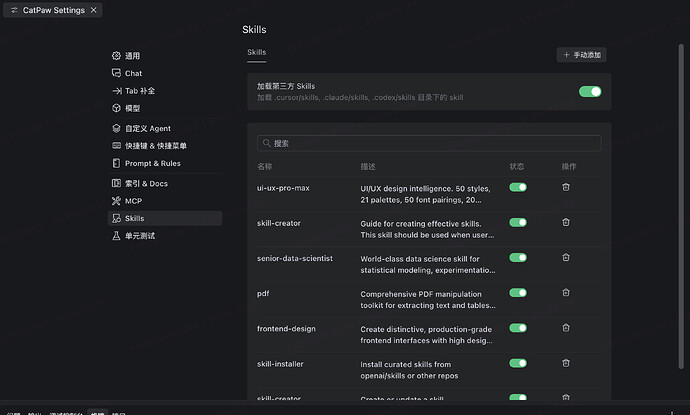Click the 状态 column header

(517, 166)
